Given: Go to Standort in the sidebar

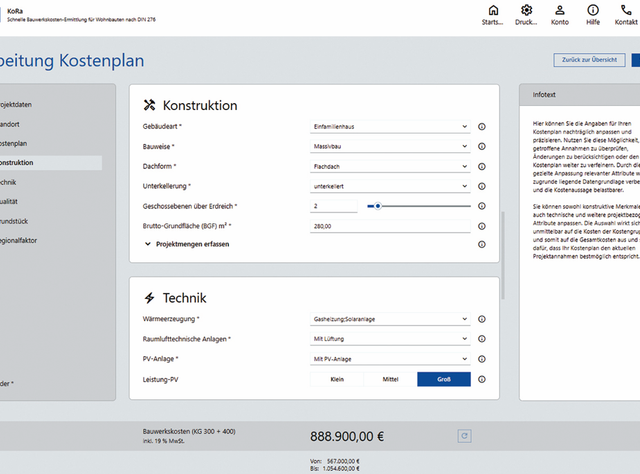Looking at the screenshot, I should click(x=9, y=124).
